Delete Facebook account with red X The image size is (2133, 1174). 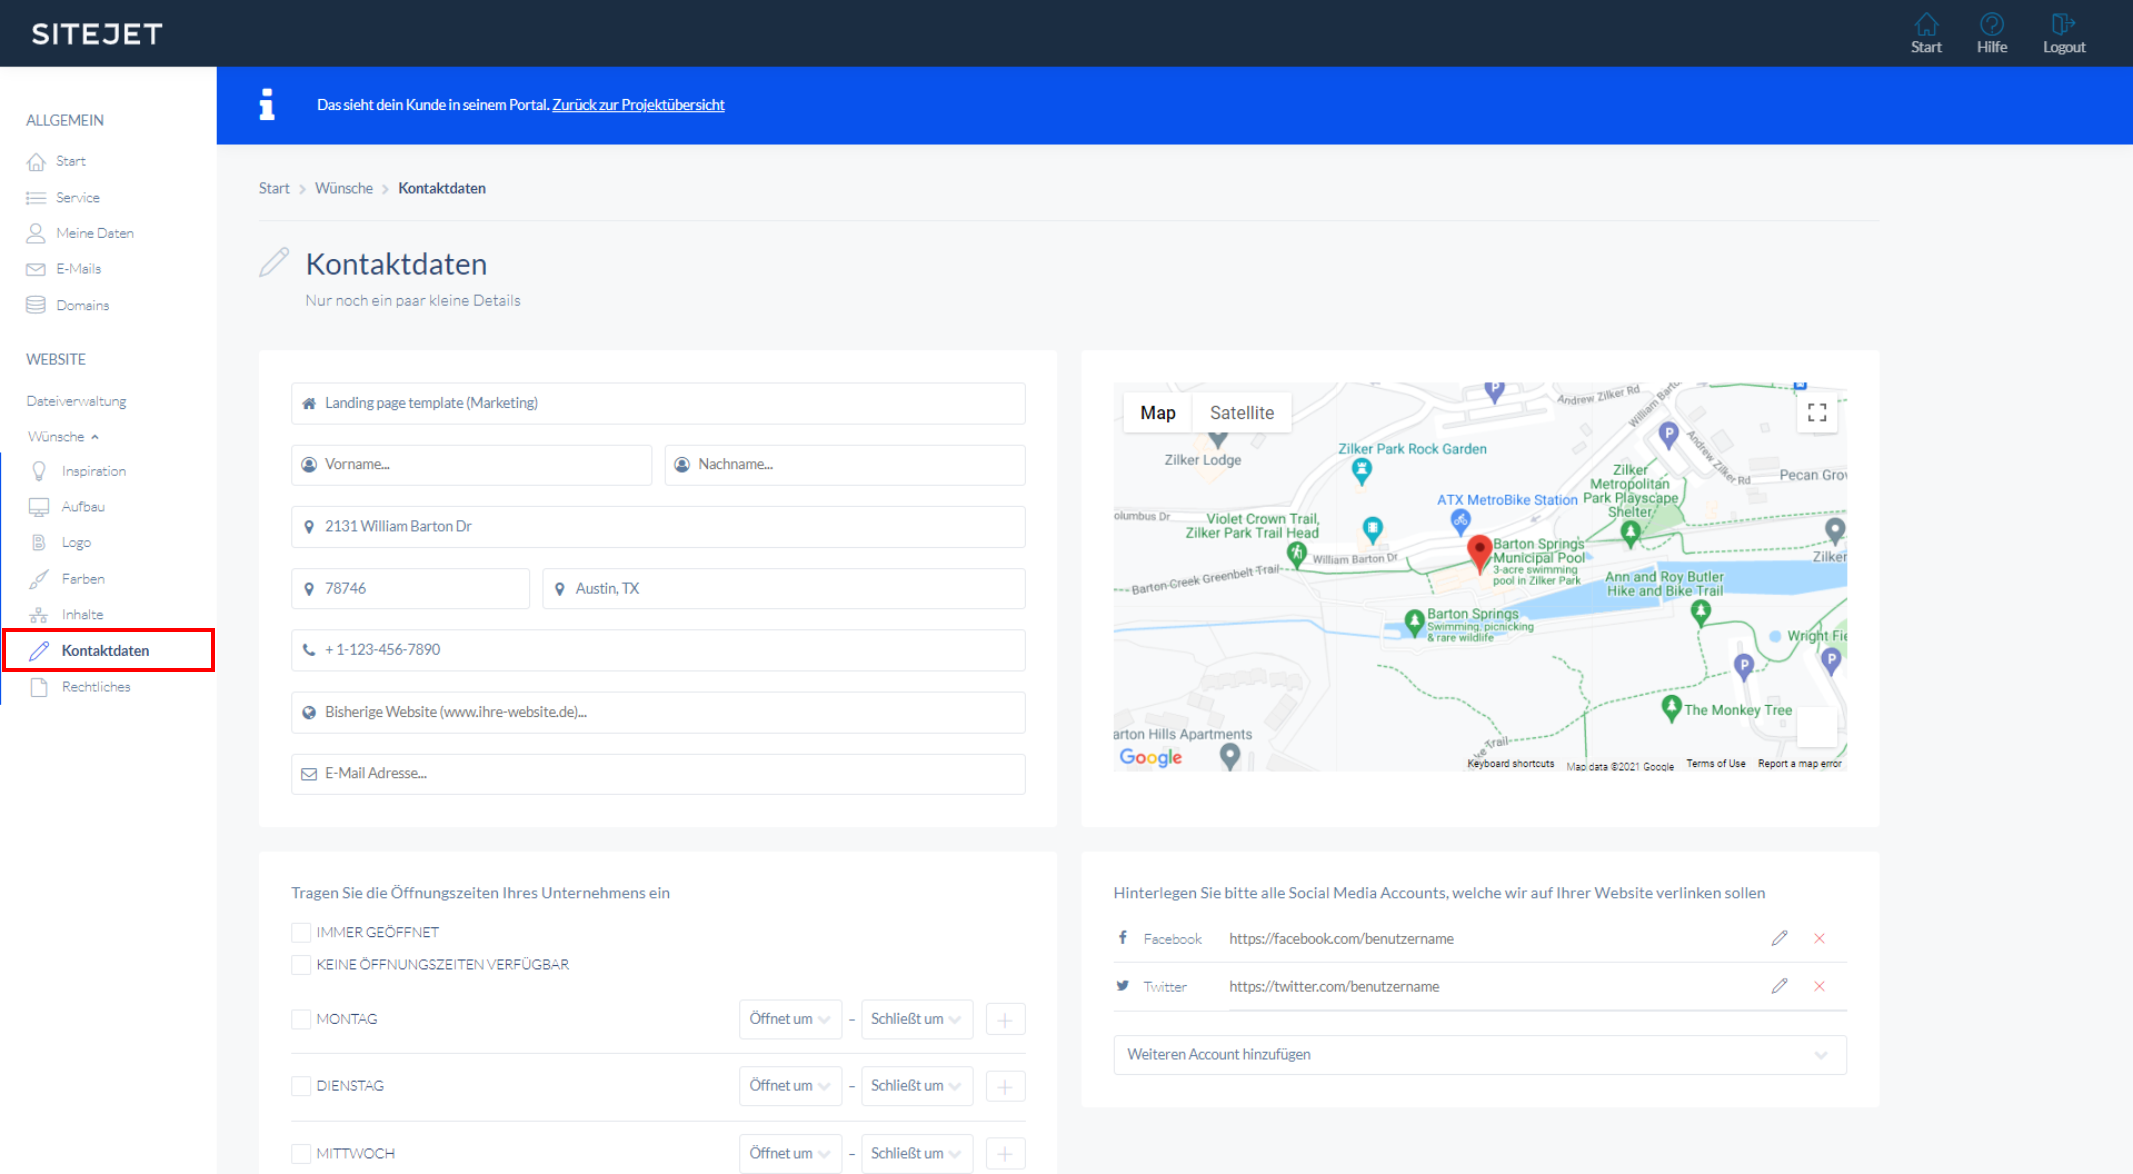click(x=1819, y=938)
